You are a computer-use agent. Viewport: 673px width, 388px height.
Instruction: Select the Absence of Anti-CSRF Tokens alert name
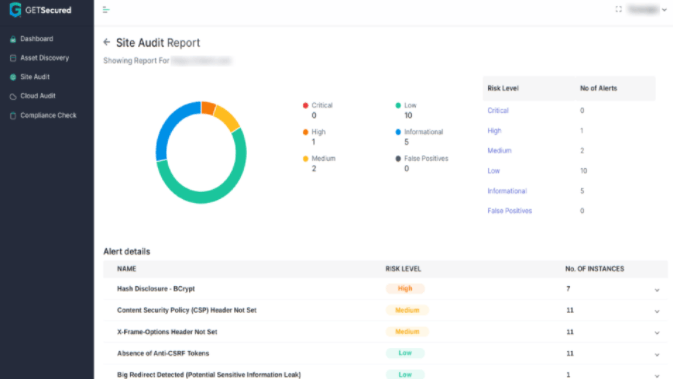(163, 353)
